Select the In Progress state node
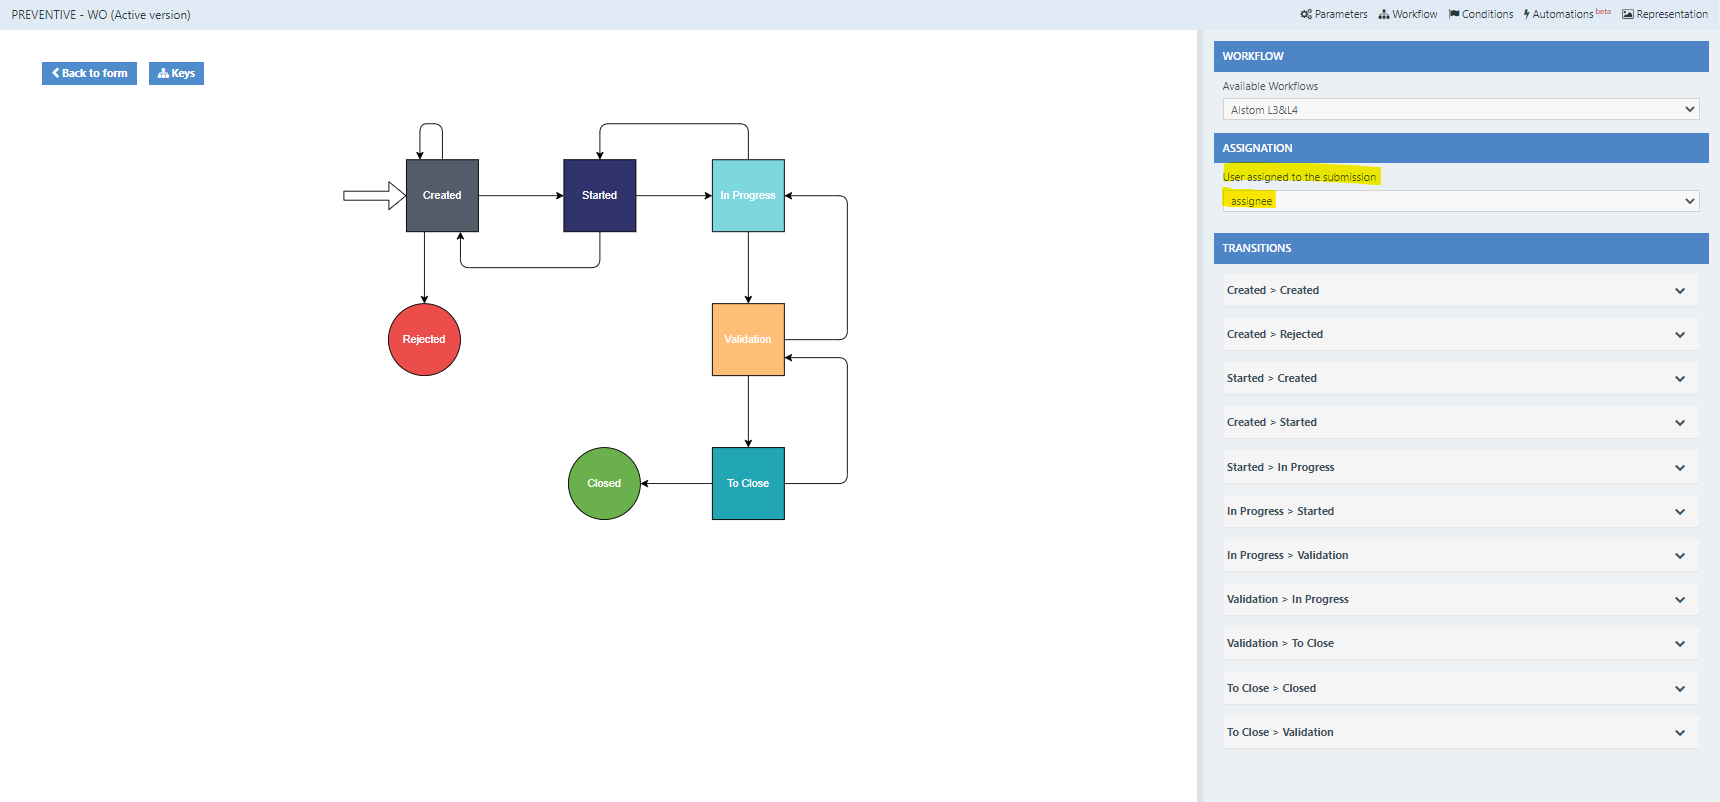The image size is (1720, 802). [748, 196]
